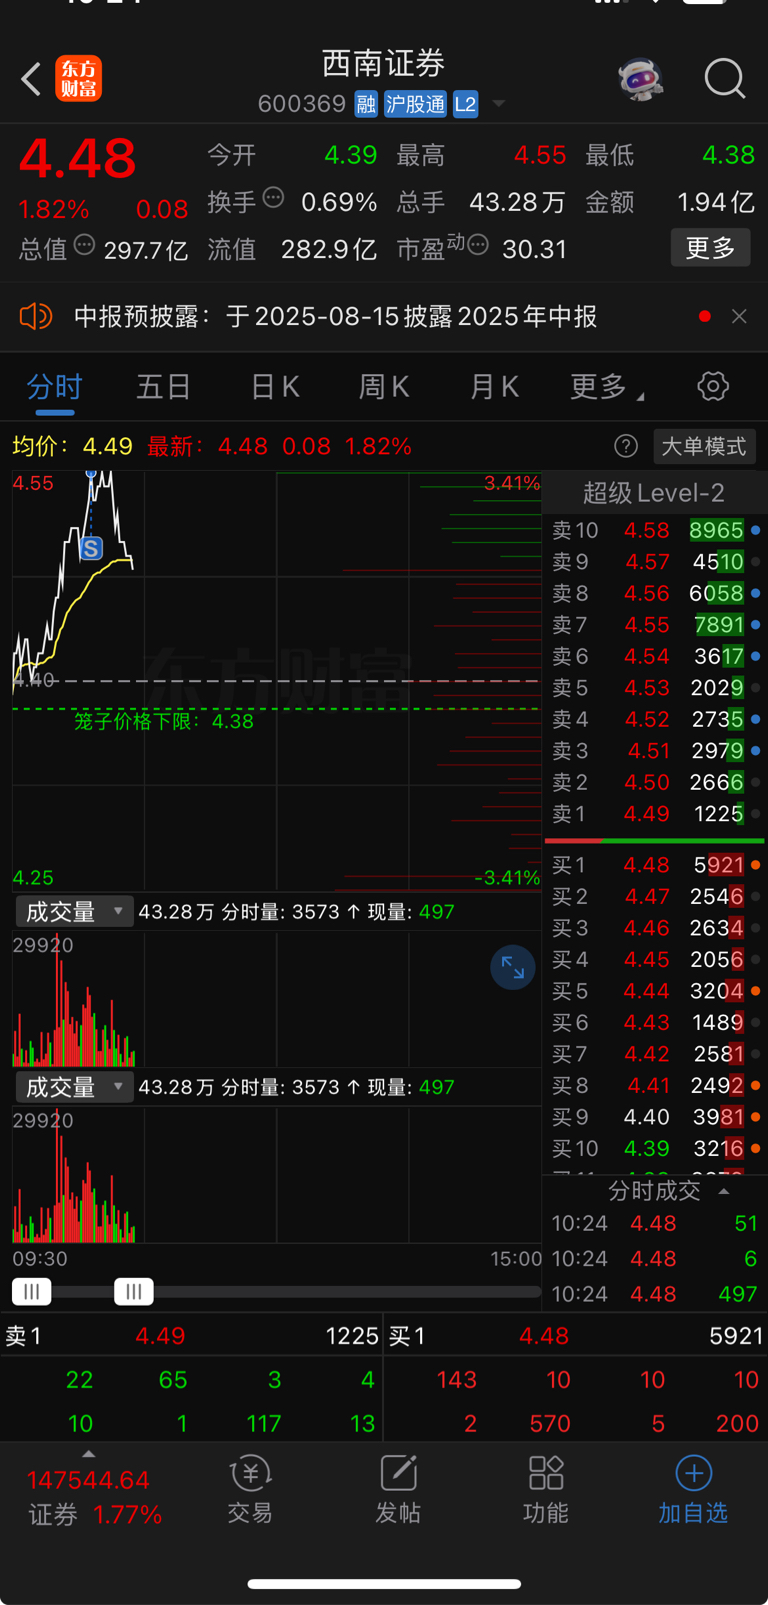The image size is (768, 1605).
Task: Collapse the 分时成交 panel arrow
Action: point(724,1191)
